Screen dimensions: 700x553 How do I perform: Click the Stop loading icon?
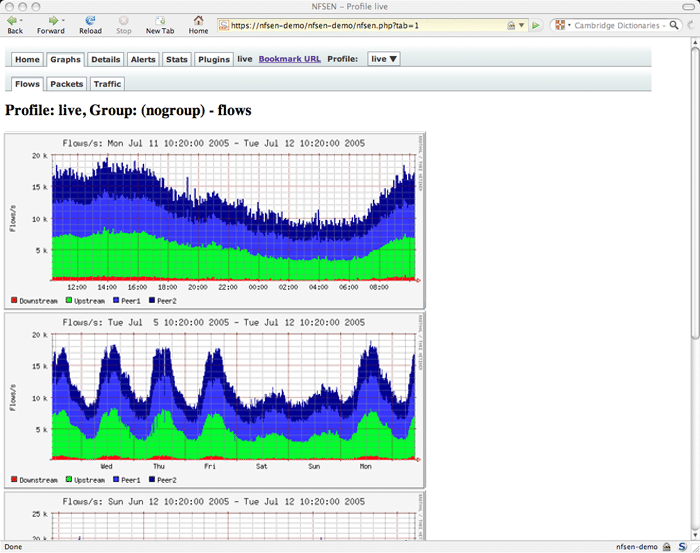pos(123,21)
